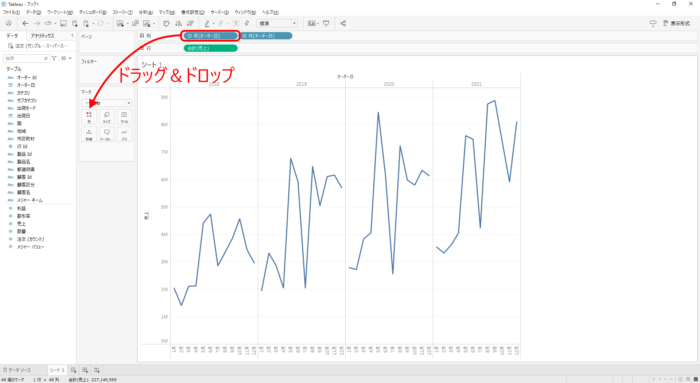700x383 pixels.
Task: Click the Size (サイズ) mark card icon
Action: 107,117
